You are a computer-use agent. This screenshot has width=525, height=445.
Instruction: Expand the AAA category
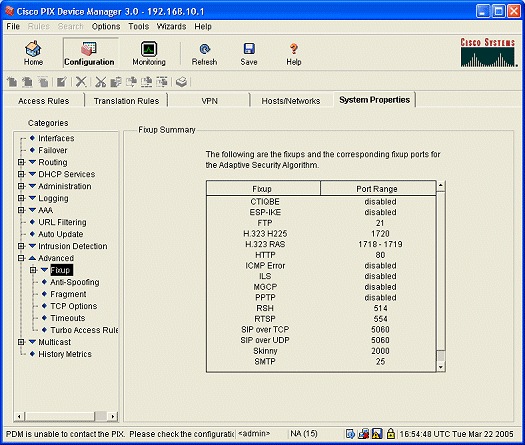[x=21, y=210]
